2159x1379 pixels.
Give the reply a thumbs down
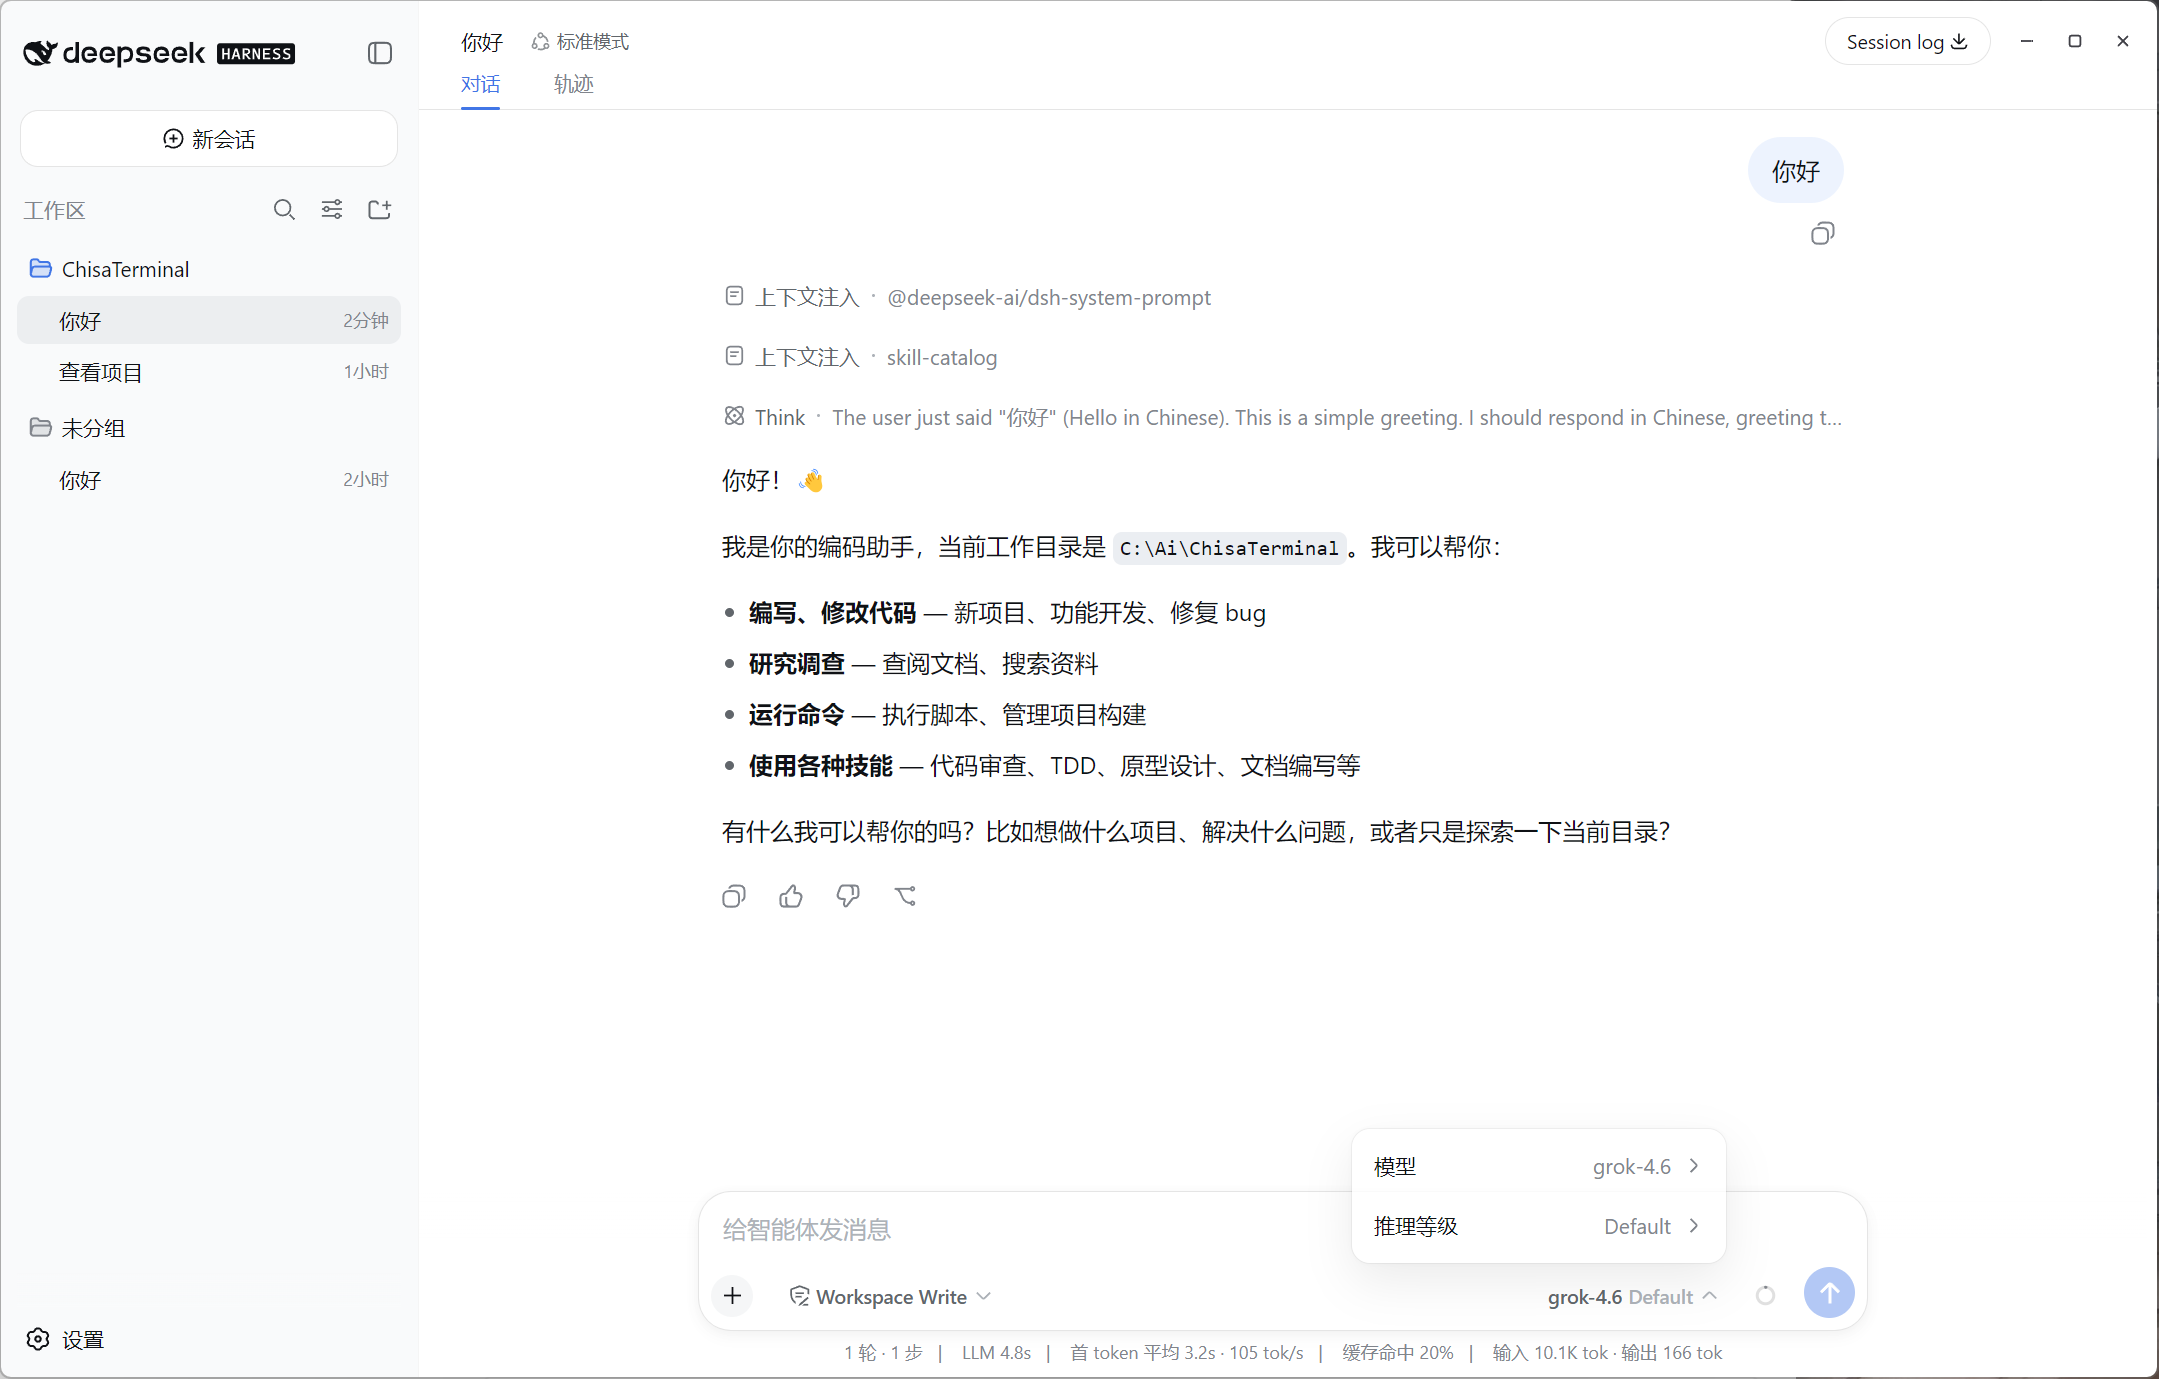point(848,896)
